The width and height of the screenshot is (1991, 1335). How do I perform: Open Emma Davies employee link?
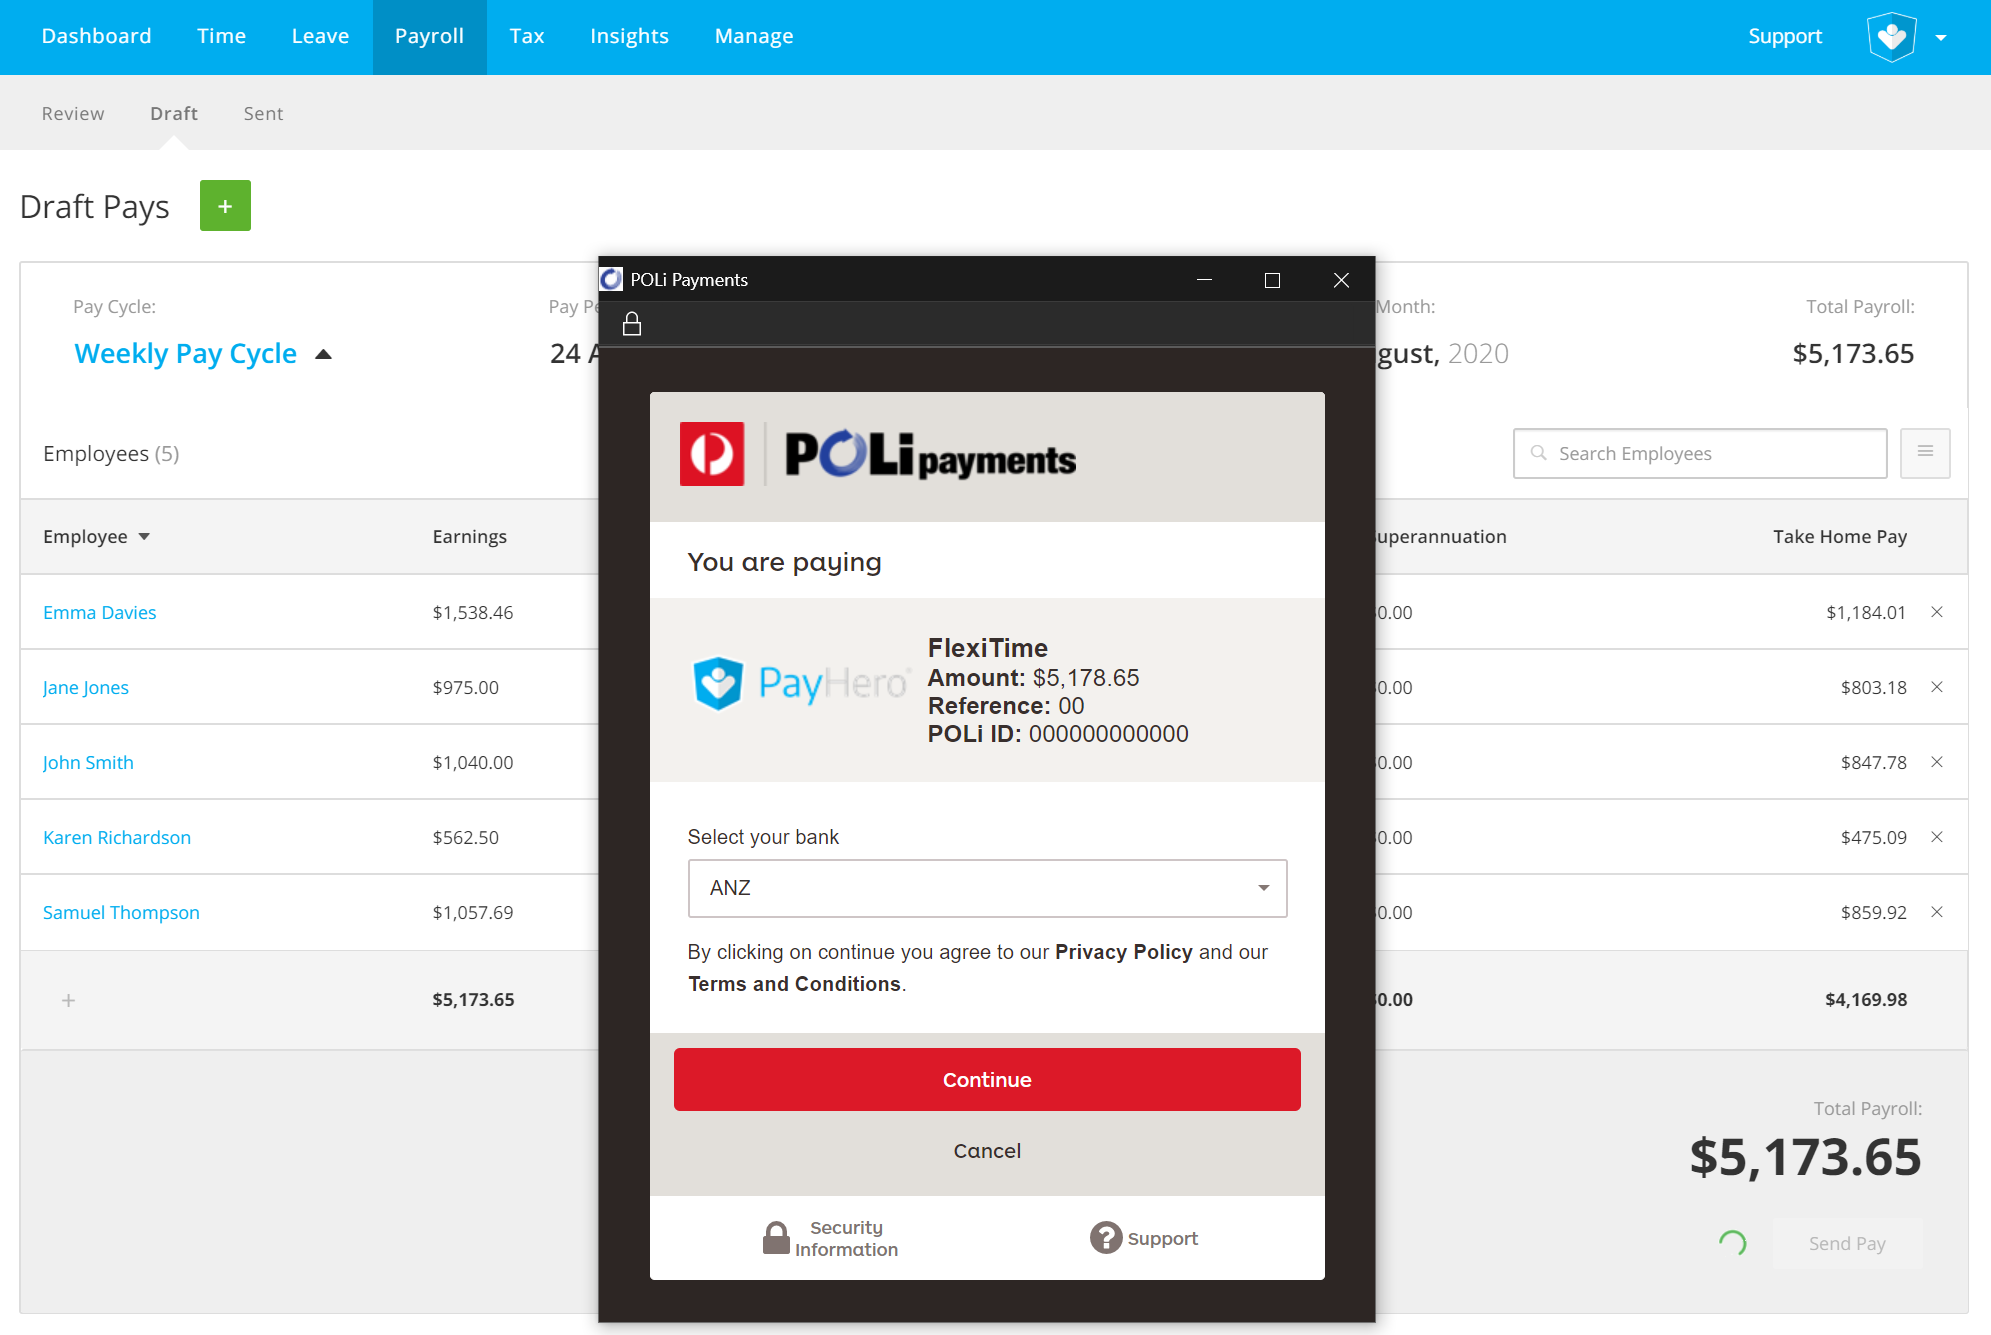tap(99, 612)
